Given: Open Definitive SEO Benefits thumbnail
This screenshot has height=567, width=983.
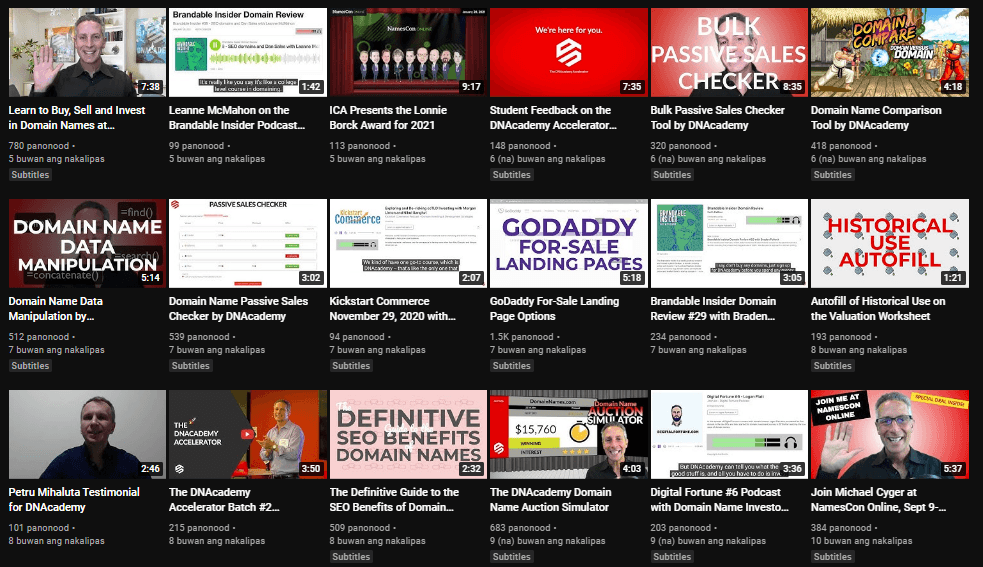Looking at the screenshot, I should pyautogui.click(x=408, y=435).
